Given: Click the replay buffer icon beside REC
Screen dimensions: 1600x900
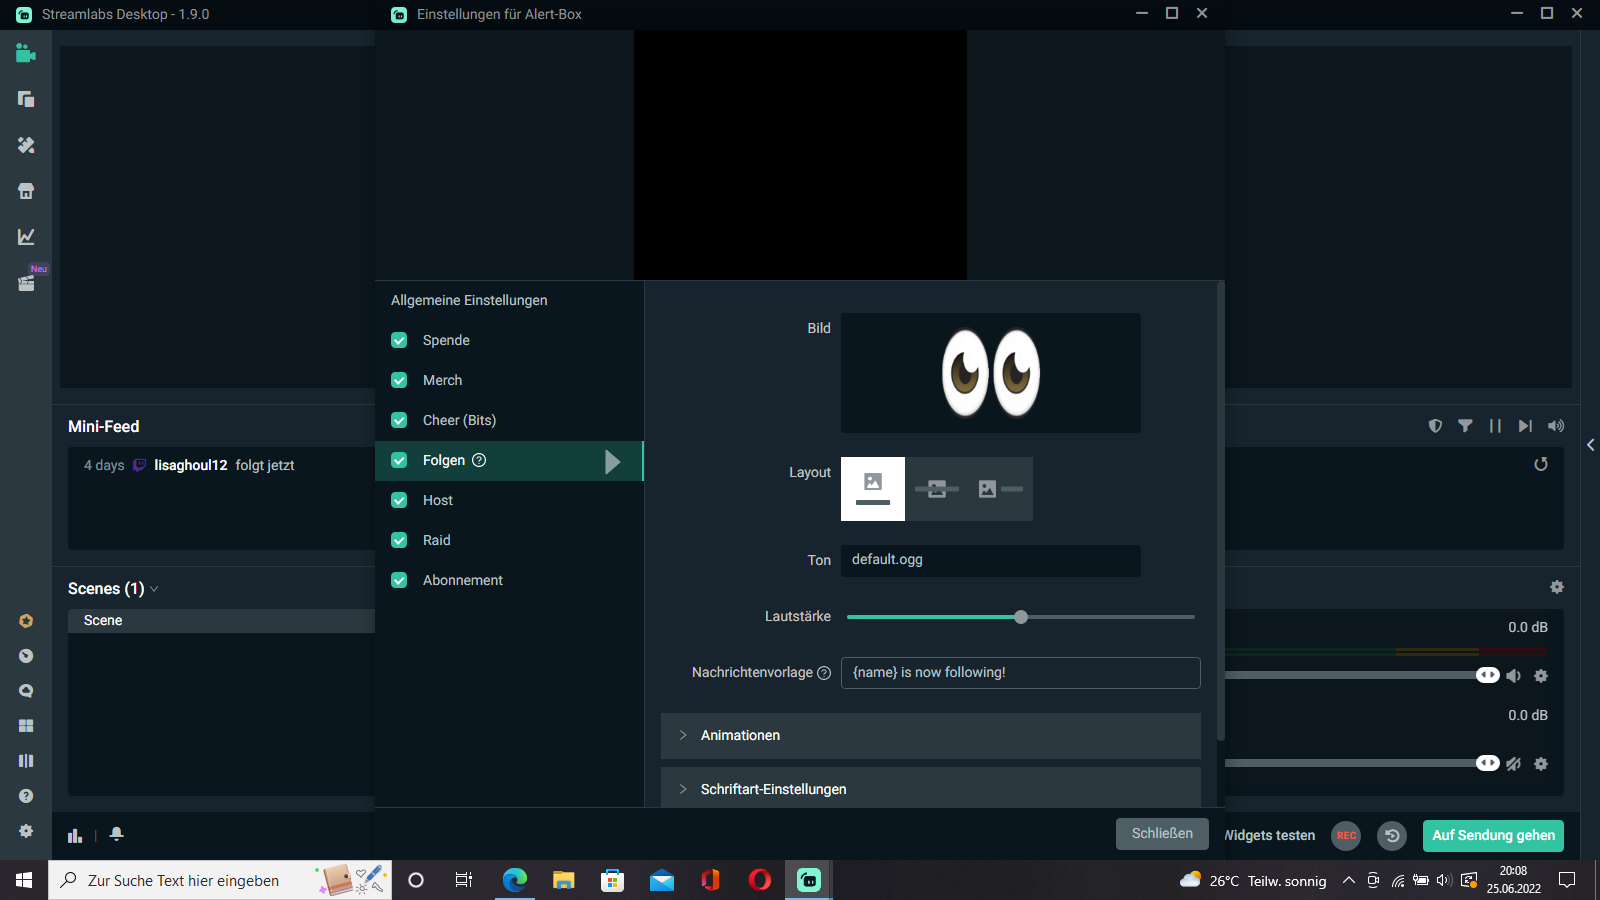Looking at the screenshot, I should [1392, 835].
